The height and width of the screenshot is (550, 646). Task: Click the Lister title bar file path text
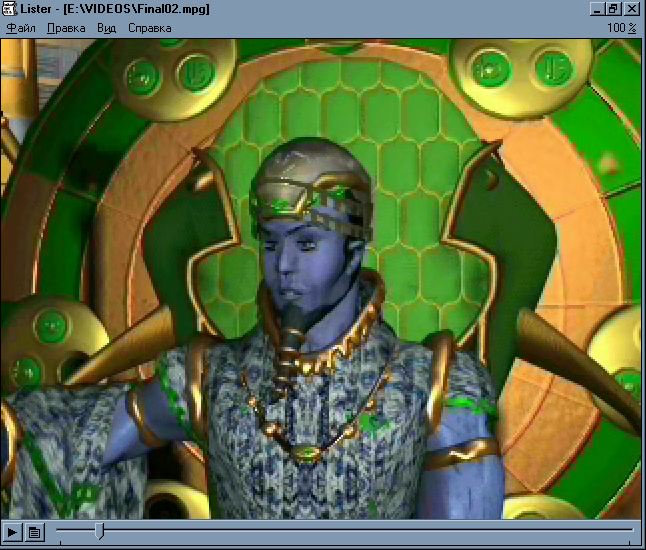pyautogui.click(x=136, y=9)
